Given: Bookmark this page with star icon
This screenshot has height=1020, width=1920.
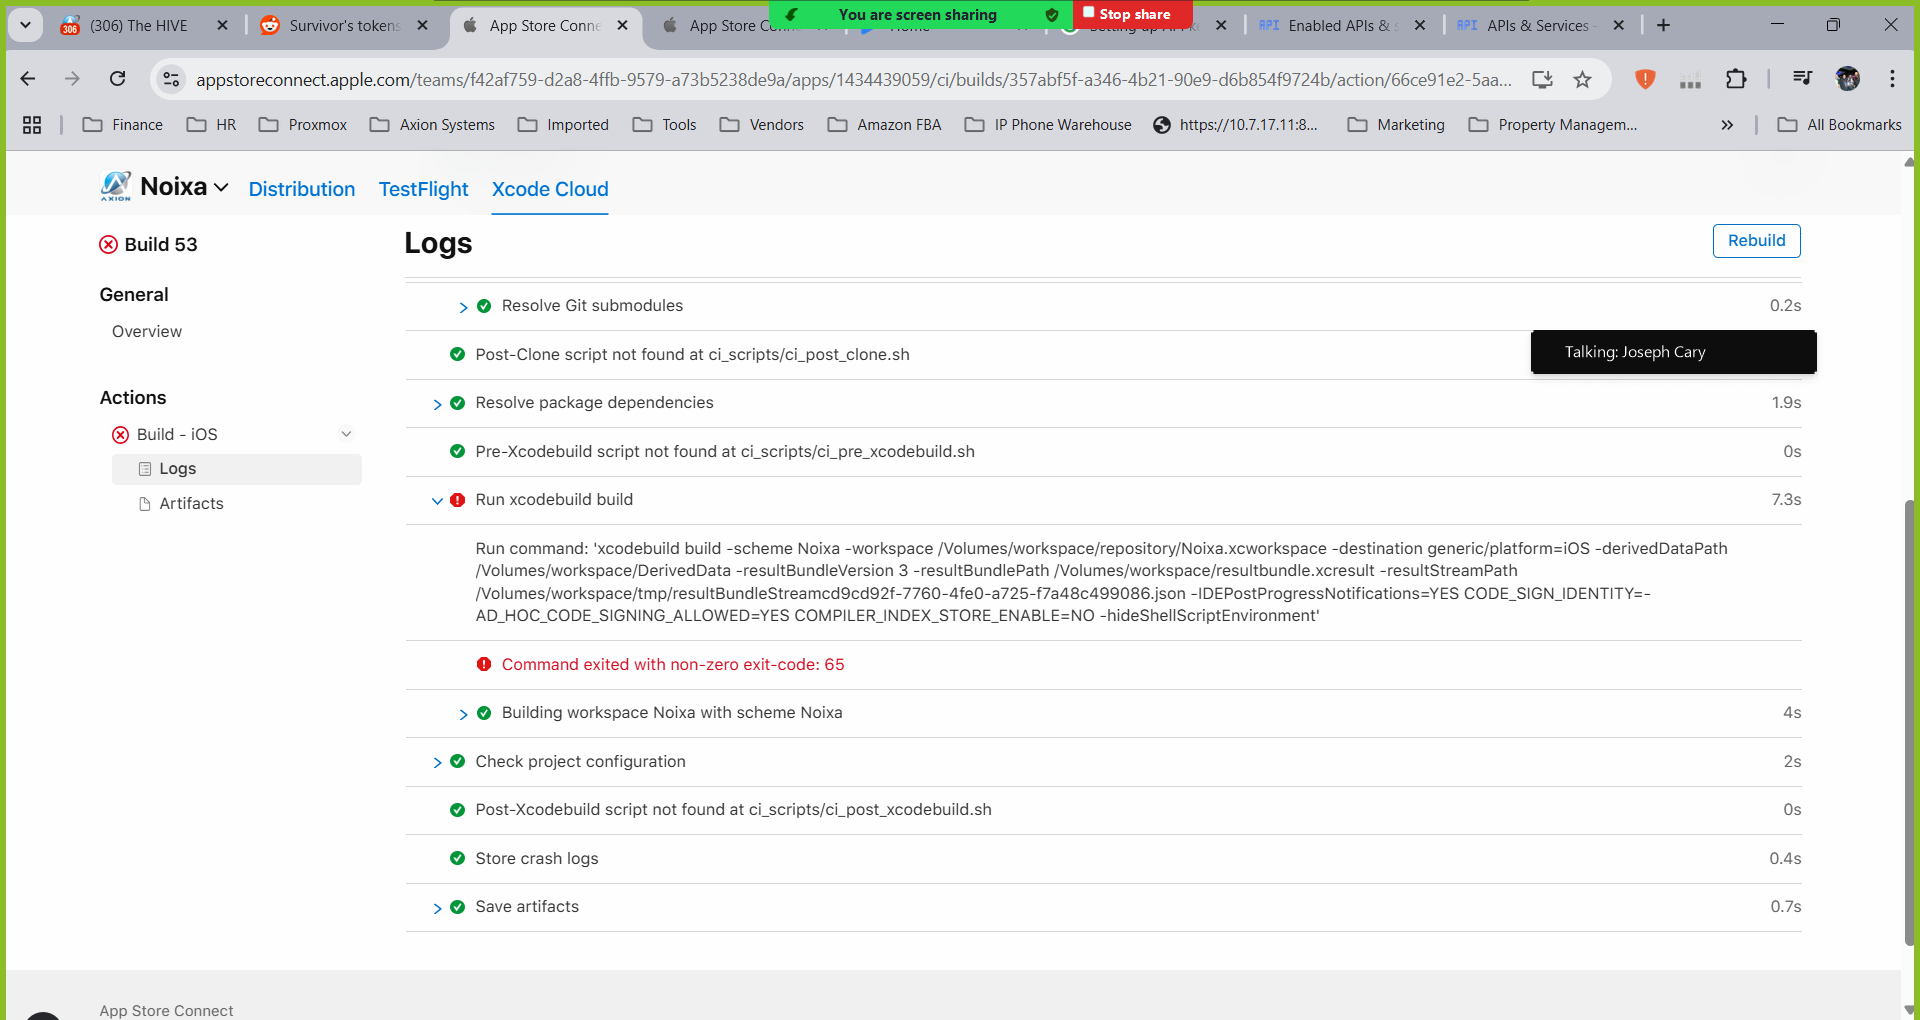Looking at the screenshot, I should click(x=1582, y=79).
